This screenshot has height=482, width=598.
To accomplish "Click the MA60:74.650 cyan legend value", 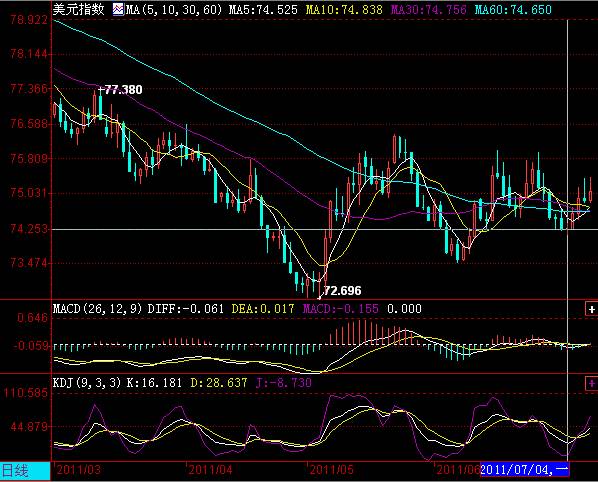I will [x=513, y=10].
